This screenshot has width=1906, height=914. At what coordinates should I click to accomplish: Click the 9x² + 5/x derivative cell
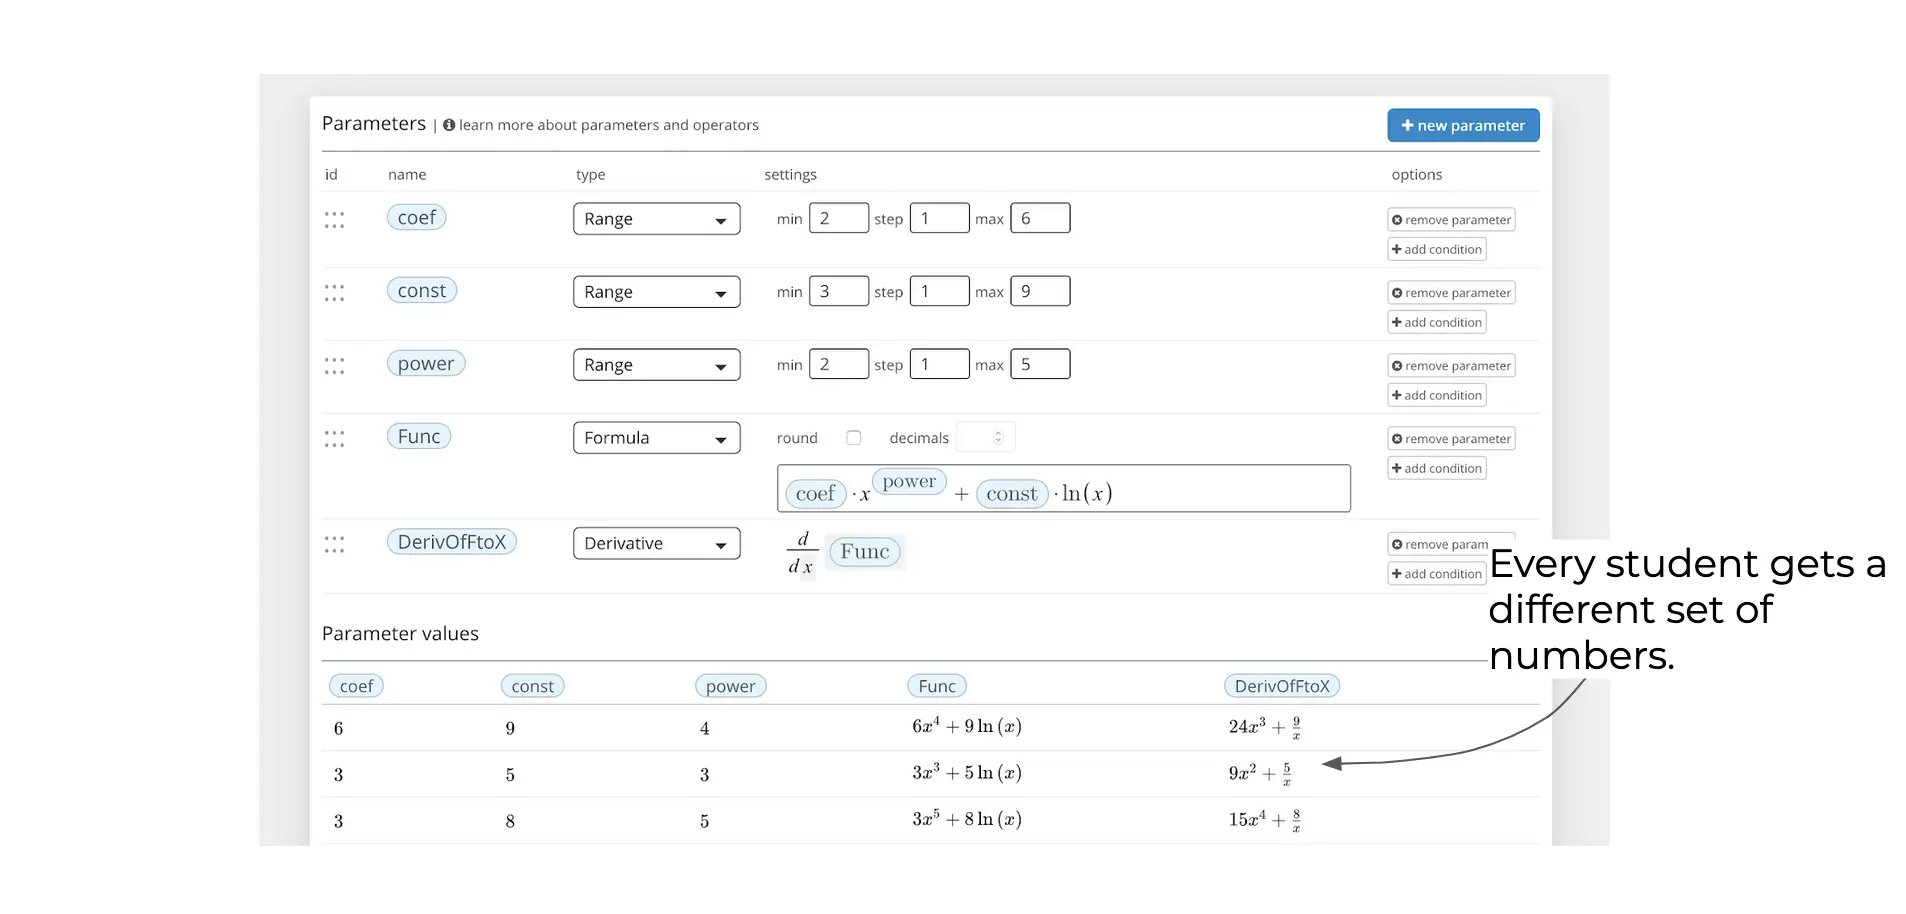(x=1260, y=774)
